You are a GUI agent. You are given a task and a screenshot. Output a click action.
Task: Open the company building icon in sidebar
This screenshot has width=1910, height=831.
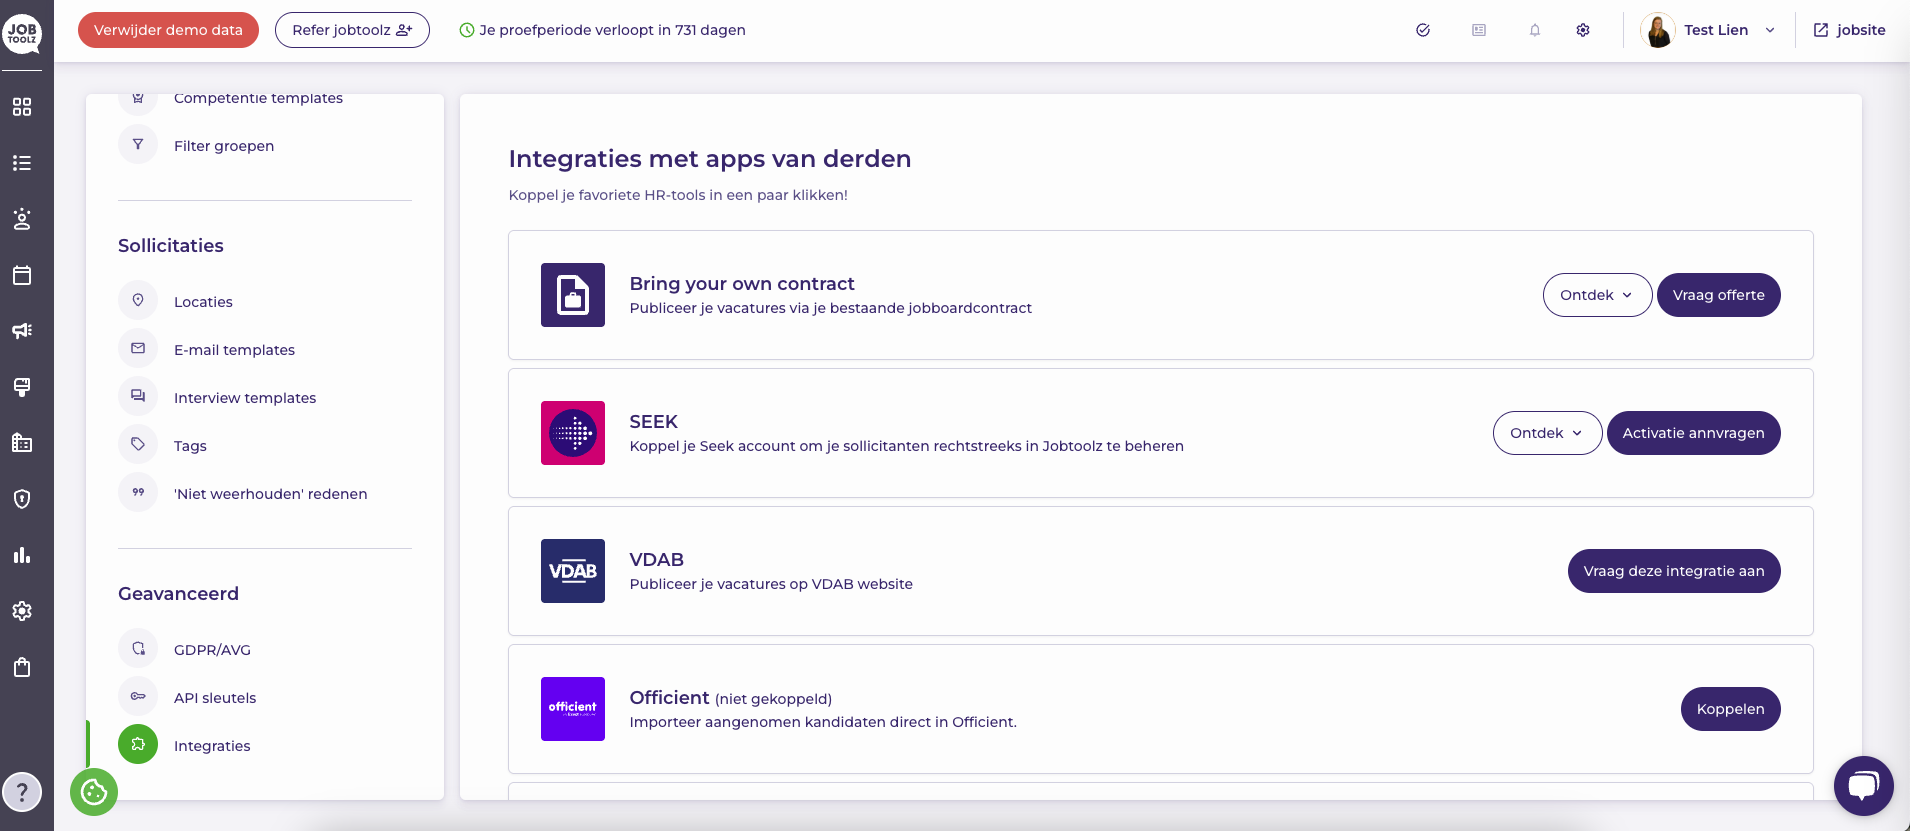pyautogui.click(x=22, y=443)
